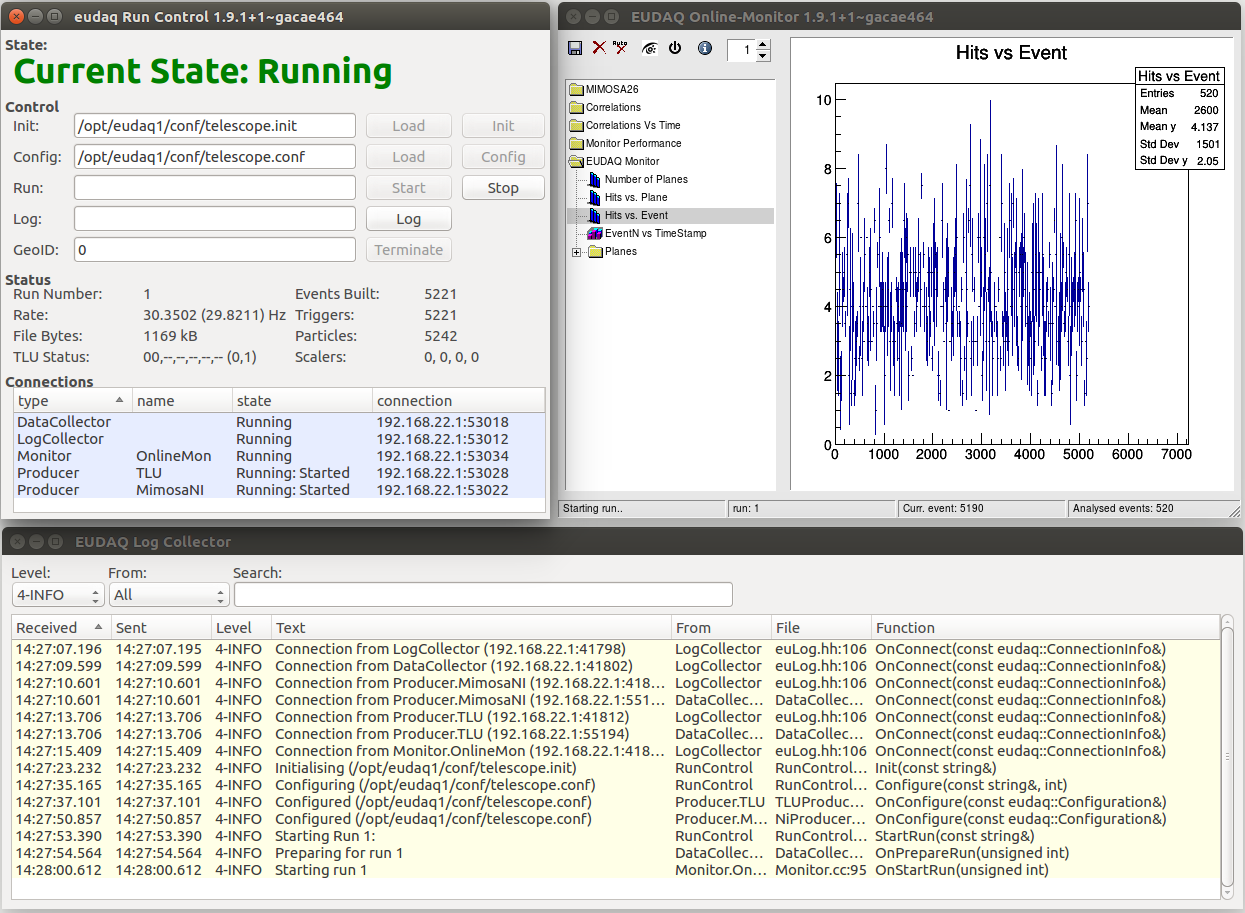This screenshot has width=1245, height=913.
Task: Click the eye icon in Online-Monitor toolbar
Action: [x=650, y=48]
